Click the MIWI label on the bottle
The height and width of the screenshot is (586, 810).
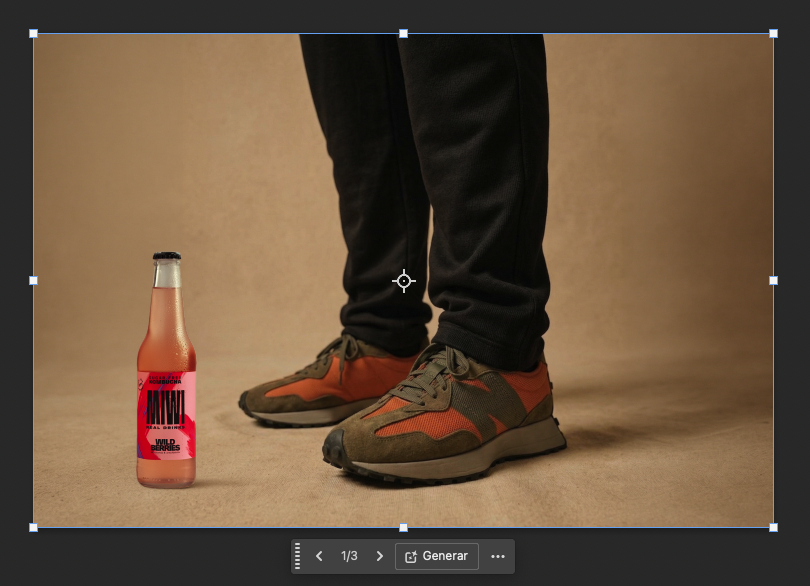click(165, 407)
